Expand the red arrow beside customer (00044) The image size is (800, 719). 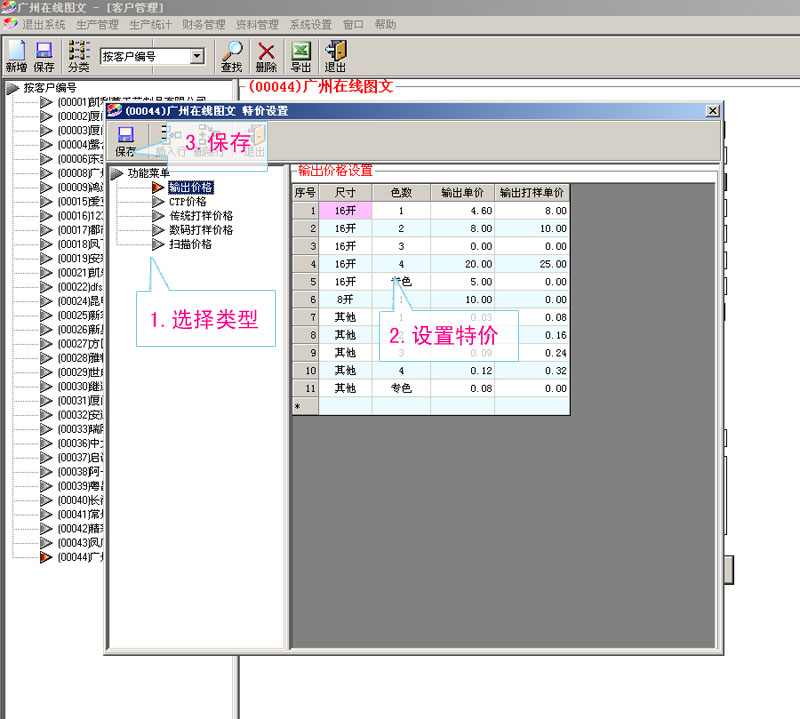(x=46, y=557)
